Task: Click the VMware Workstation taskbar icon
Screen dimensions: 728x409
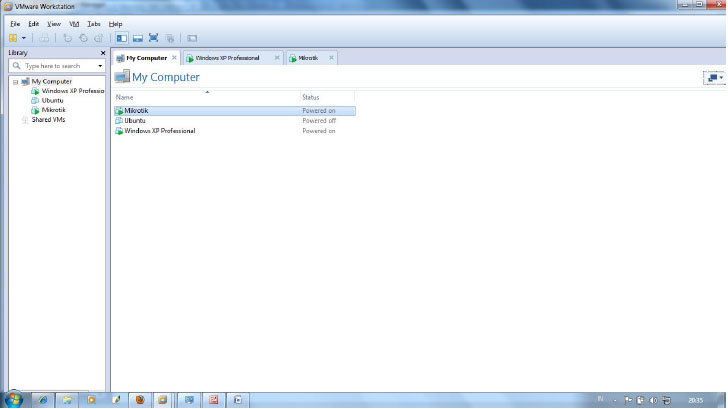Action: (x=162, y=400)
